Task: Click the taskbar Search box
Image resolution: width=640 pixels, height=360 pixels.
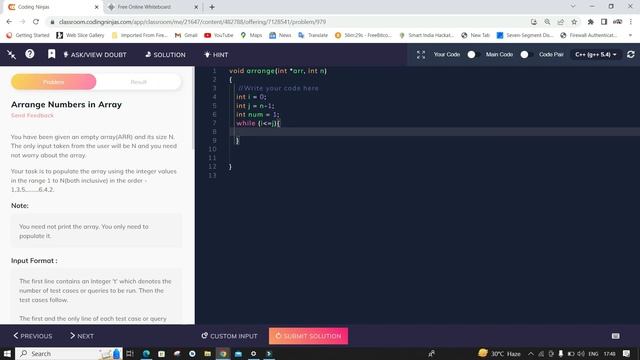Action: pyautogui.click(x=69, y=353)
